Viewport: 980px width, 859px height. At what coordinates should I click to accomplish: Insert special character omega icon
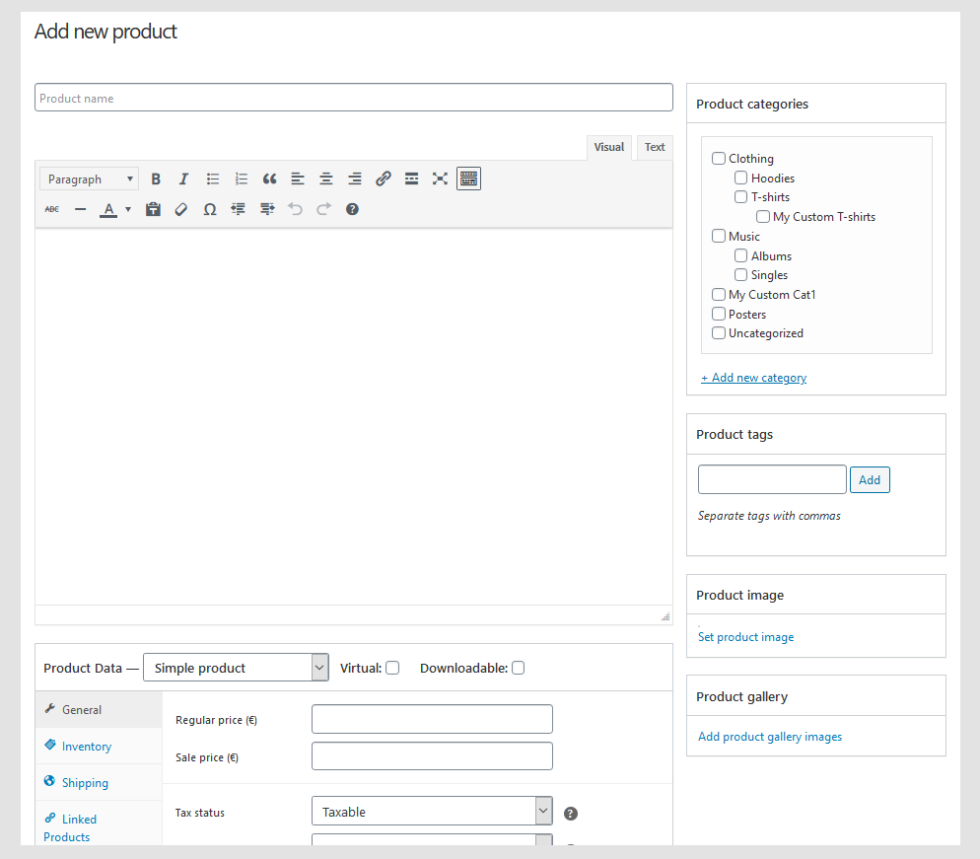(x=210, y=209)
